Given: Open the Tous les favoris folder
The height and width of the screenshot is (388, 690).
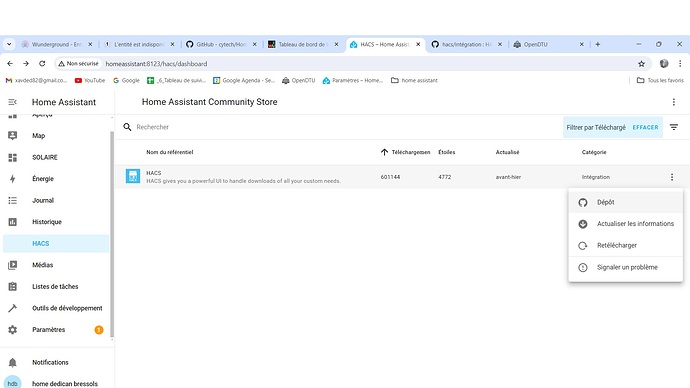Looking at the screenshot, I should 661,81.
